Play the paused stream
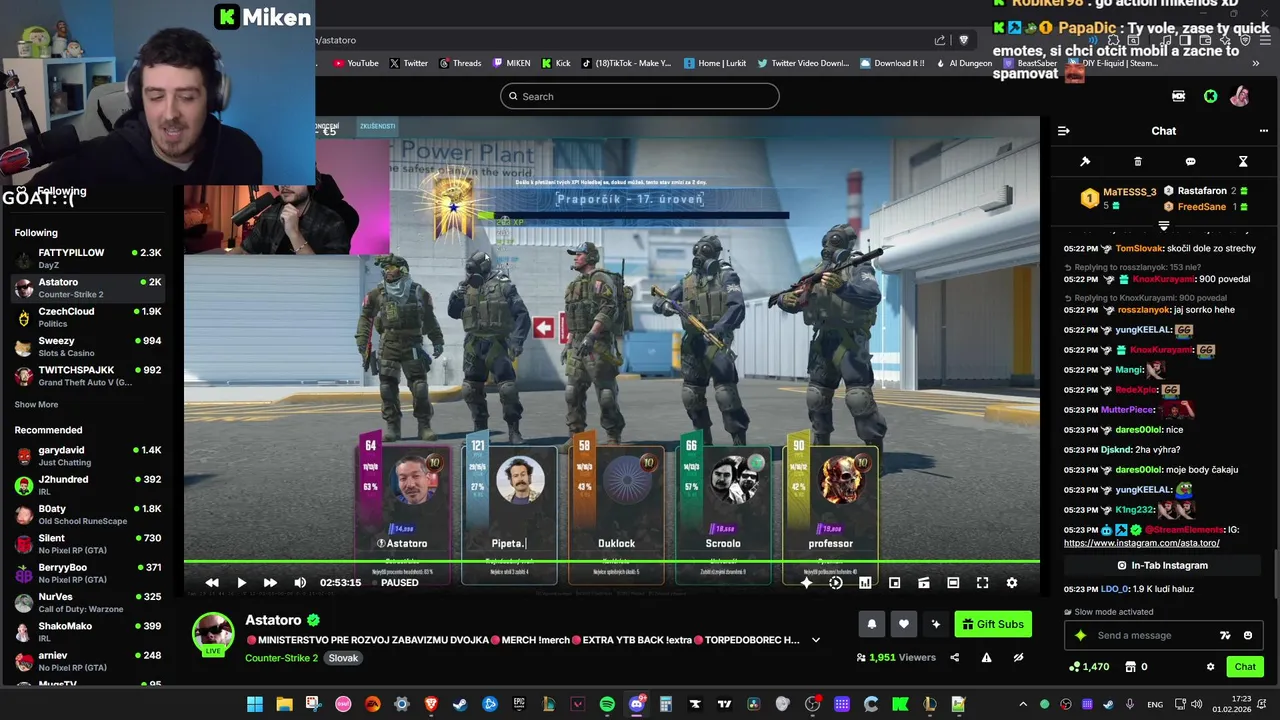This screenshot has height=720, width=1280. [x=241, y=583]
